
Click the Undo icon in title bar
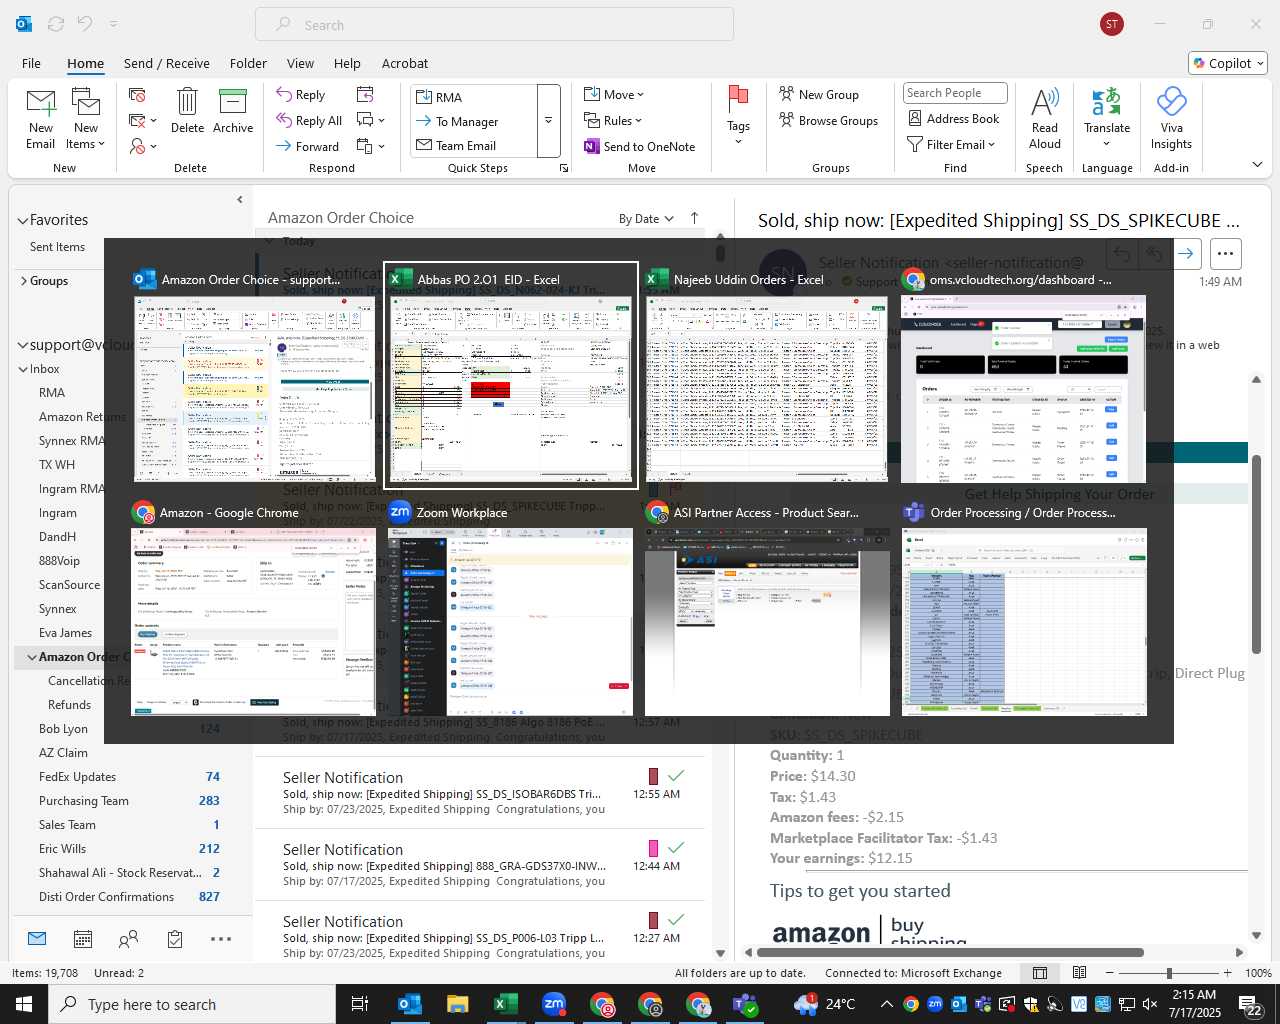pyautogui.click(x=85, y=24)
